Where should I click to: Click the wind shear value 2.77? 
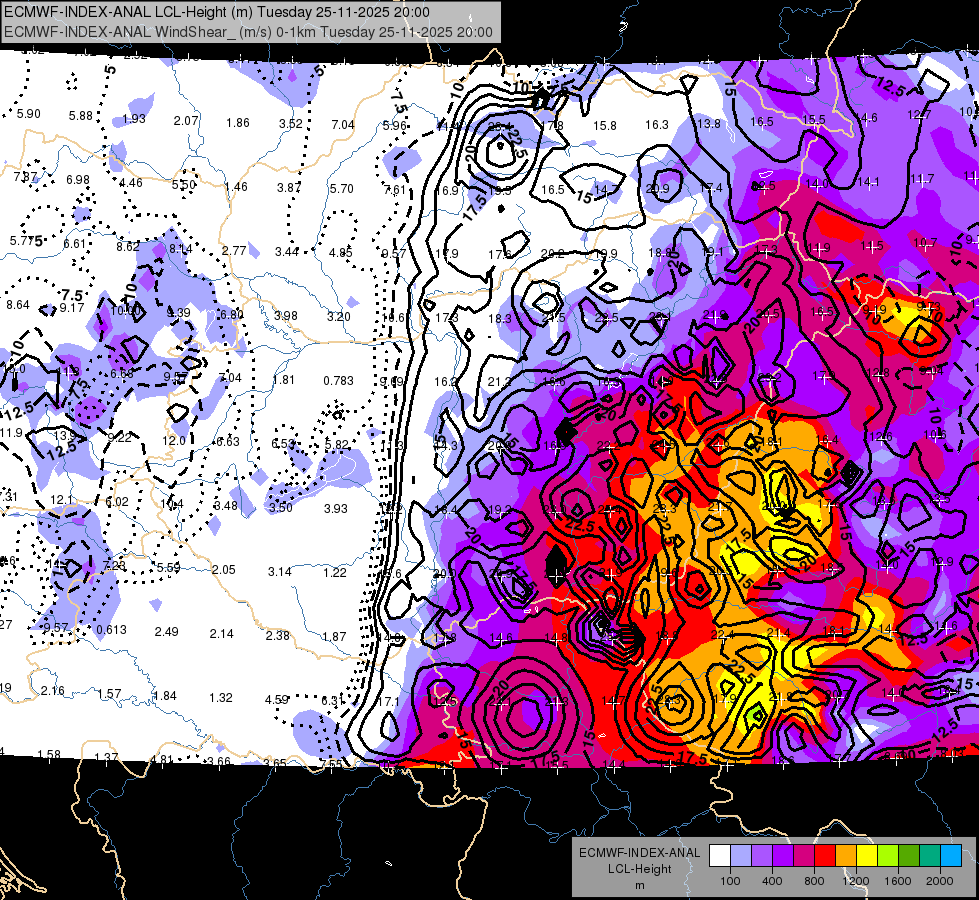click(x=234, y=250)
